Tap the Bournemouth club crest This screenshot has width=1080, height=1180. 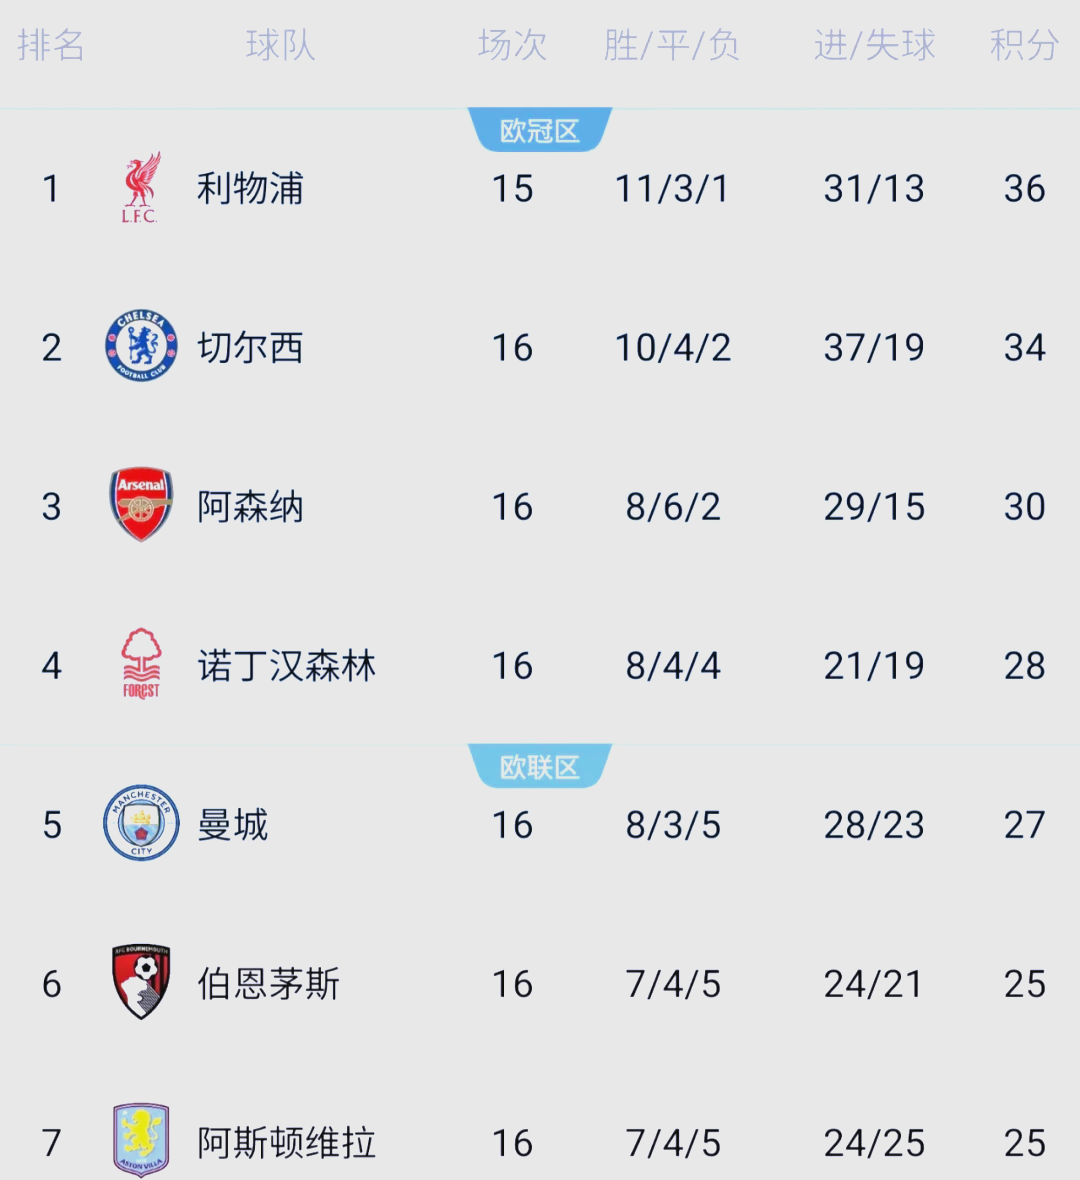click(x=141, y=982)
